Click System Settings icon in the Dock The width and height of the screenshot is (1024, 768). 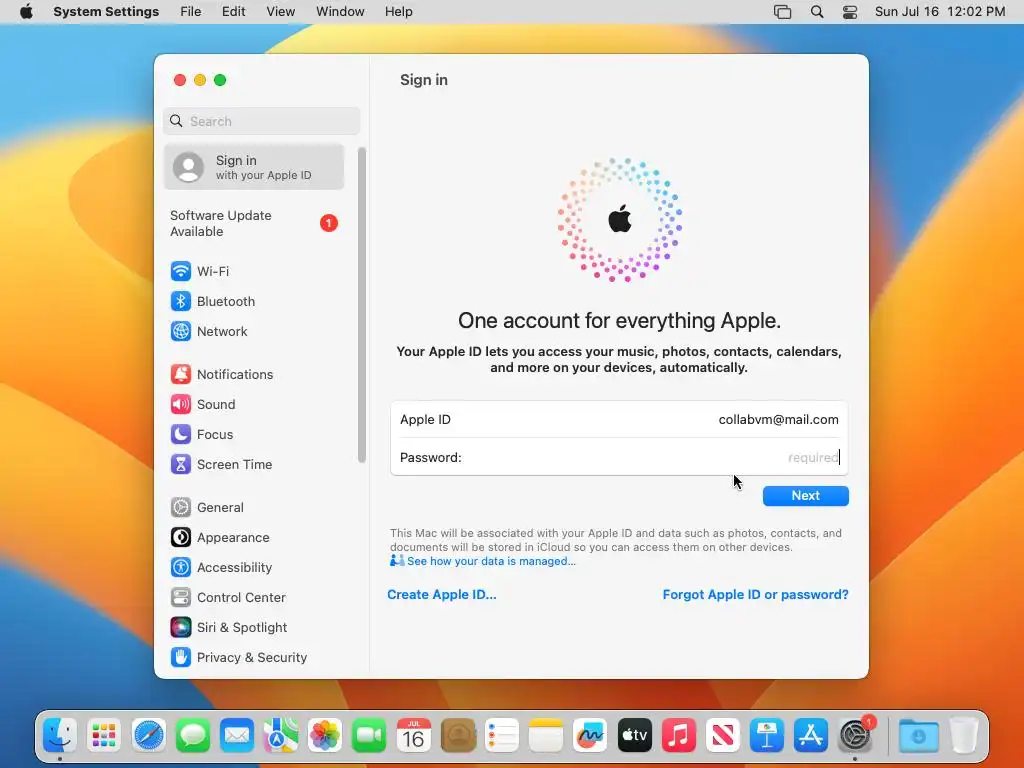pos(856,736)
